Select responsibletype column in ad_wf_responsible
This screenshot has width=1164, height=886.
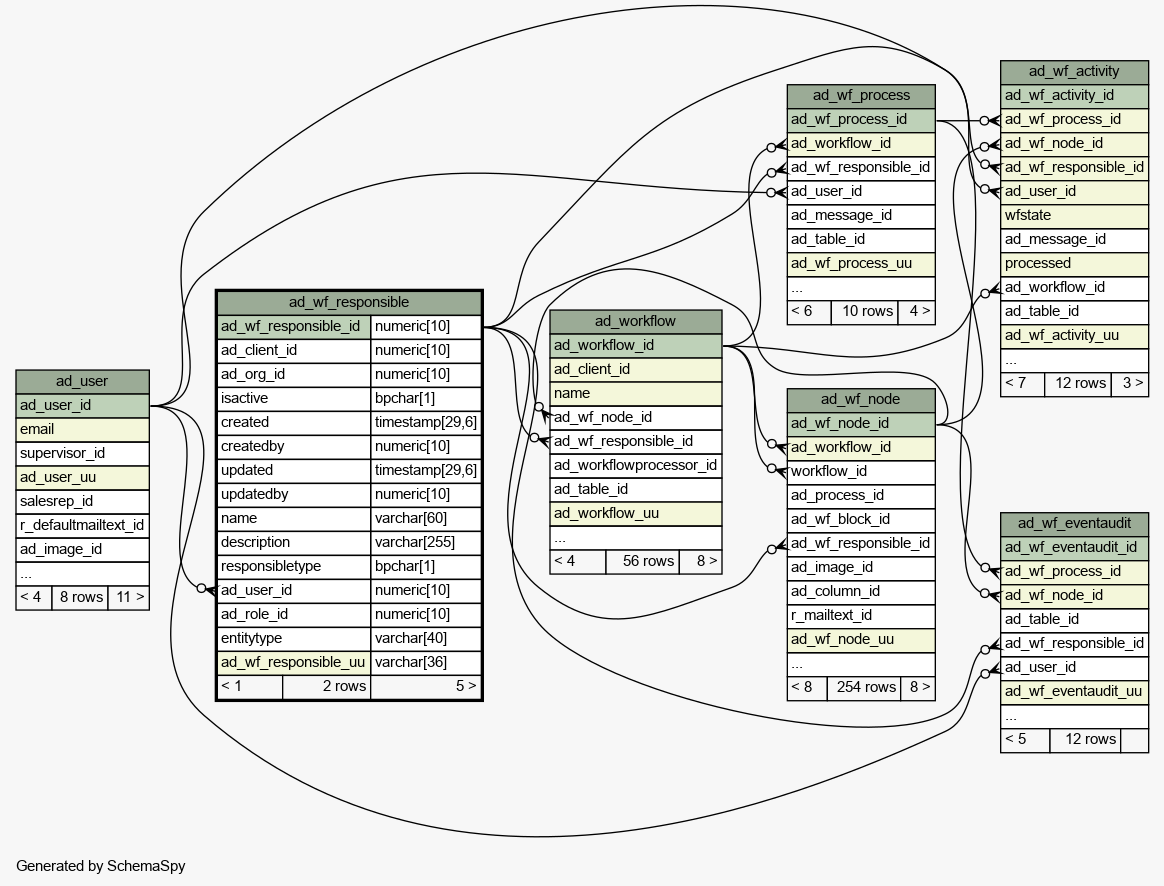click(x=294, y=566)
